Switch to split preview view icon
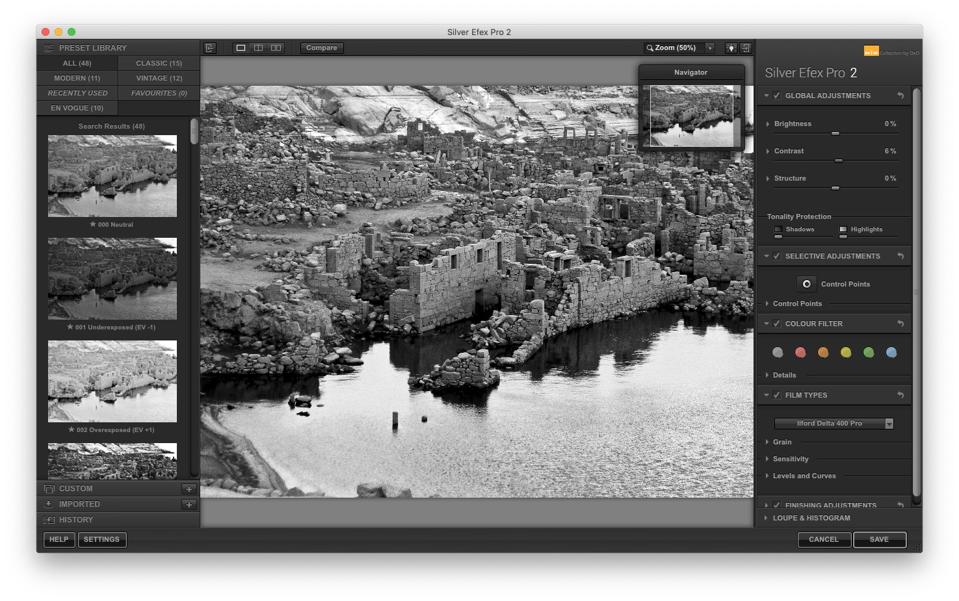The height and width of the screenshot is (601, 959). (x=258, y=47)
